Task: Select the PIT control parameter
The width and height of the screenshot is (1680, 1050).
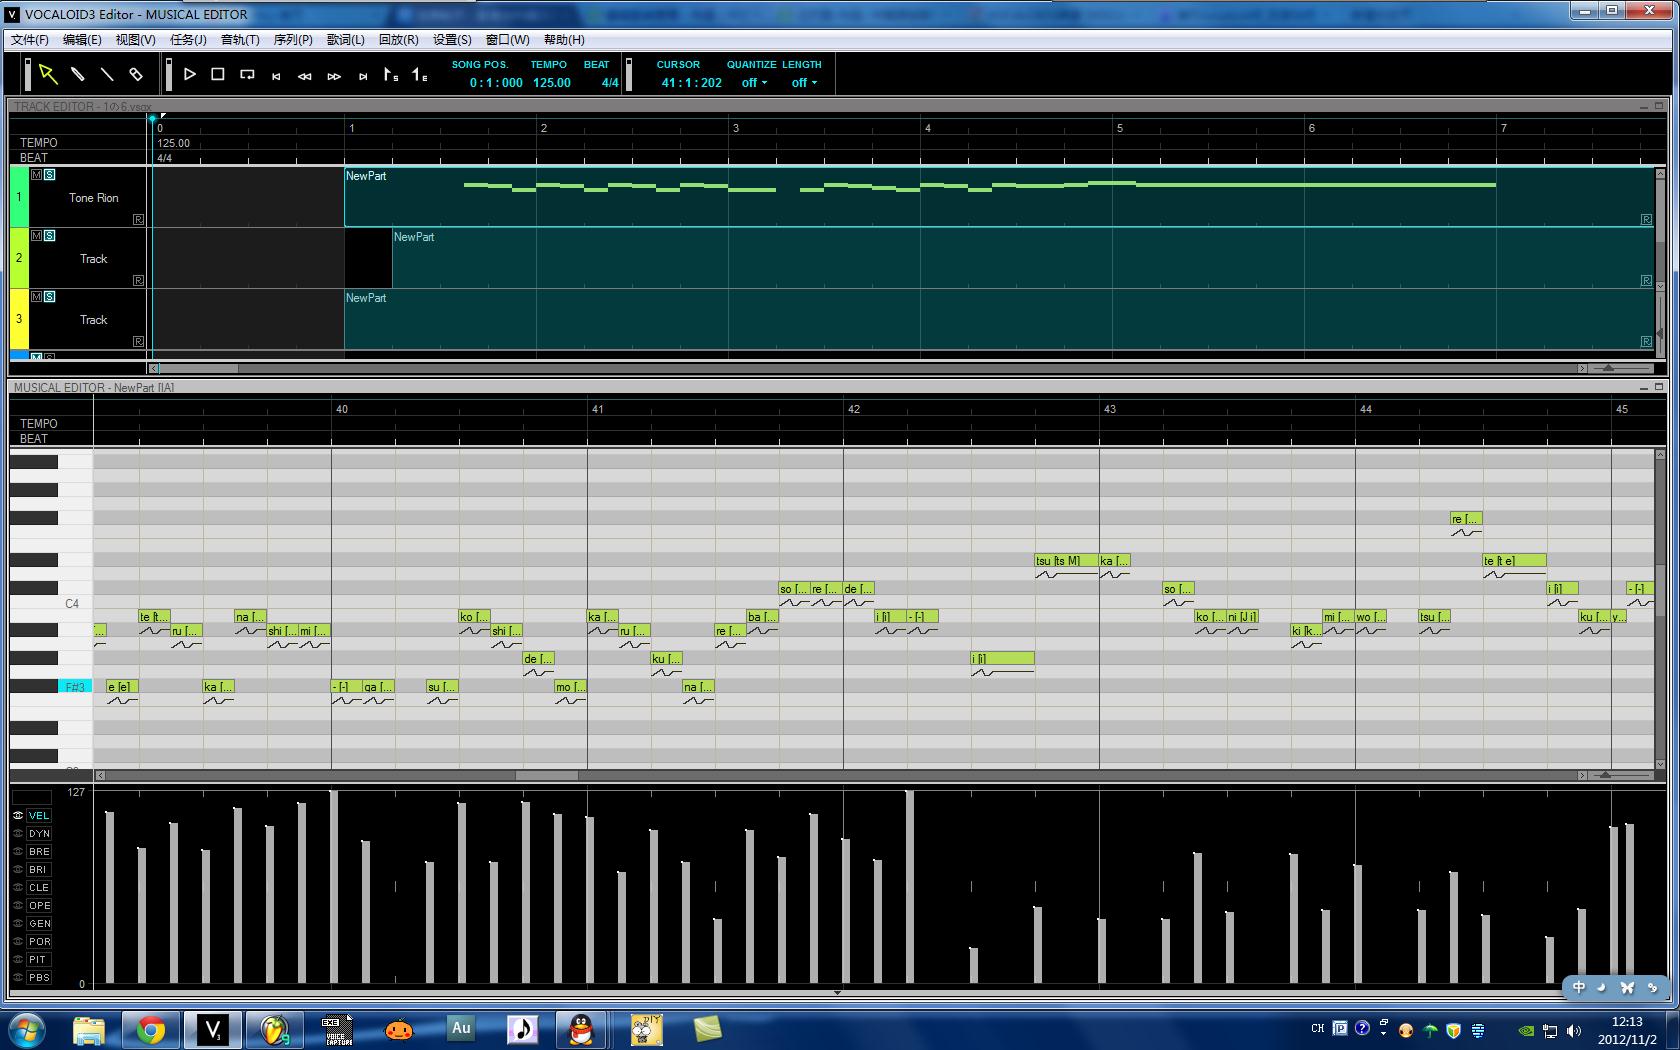Action: pos(39,959)
